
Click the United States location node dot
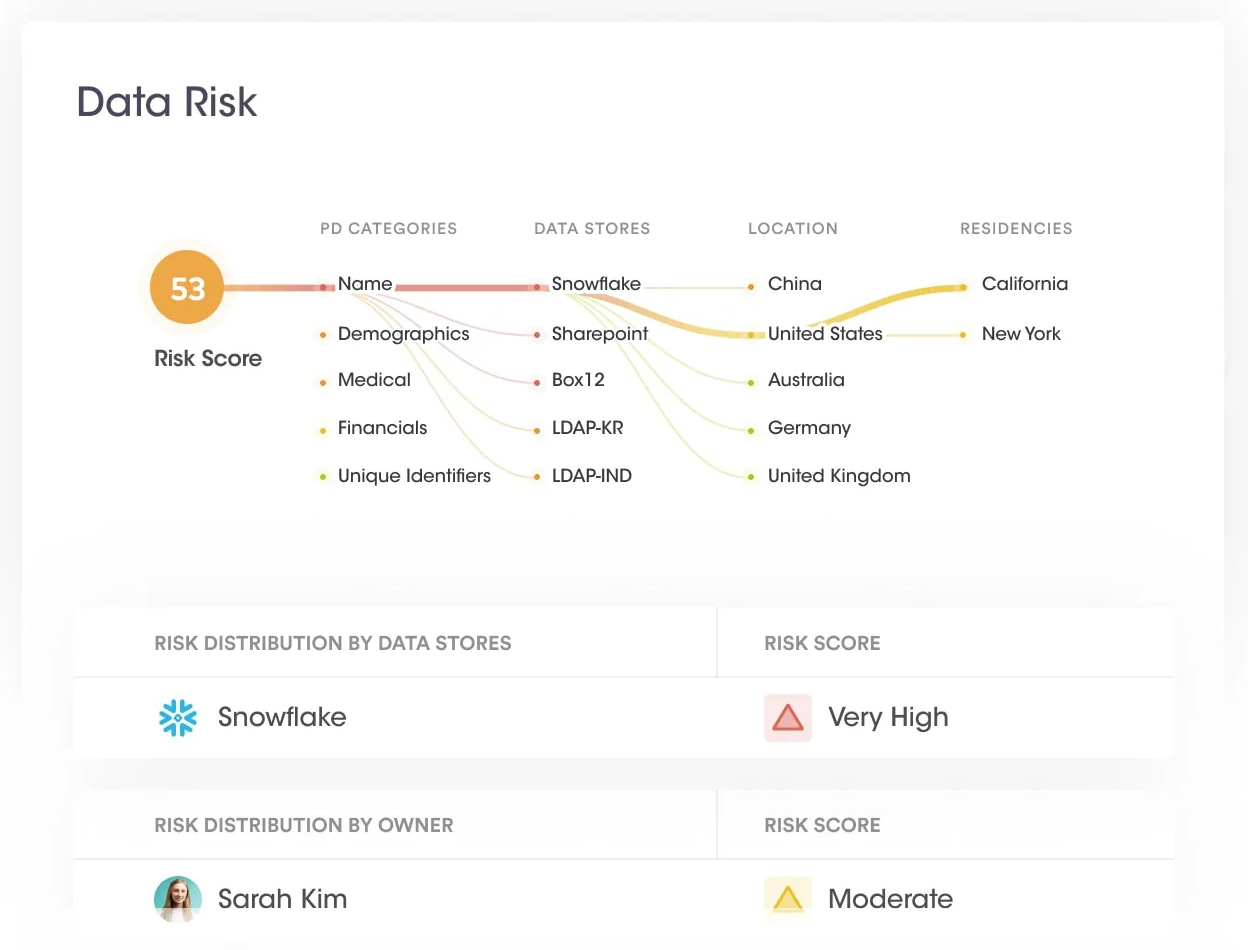[x=751, y=335]
